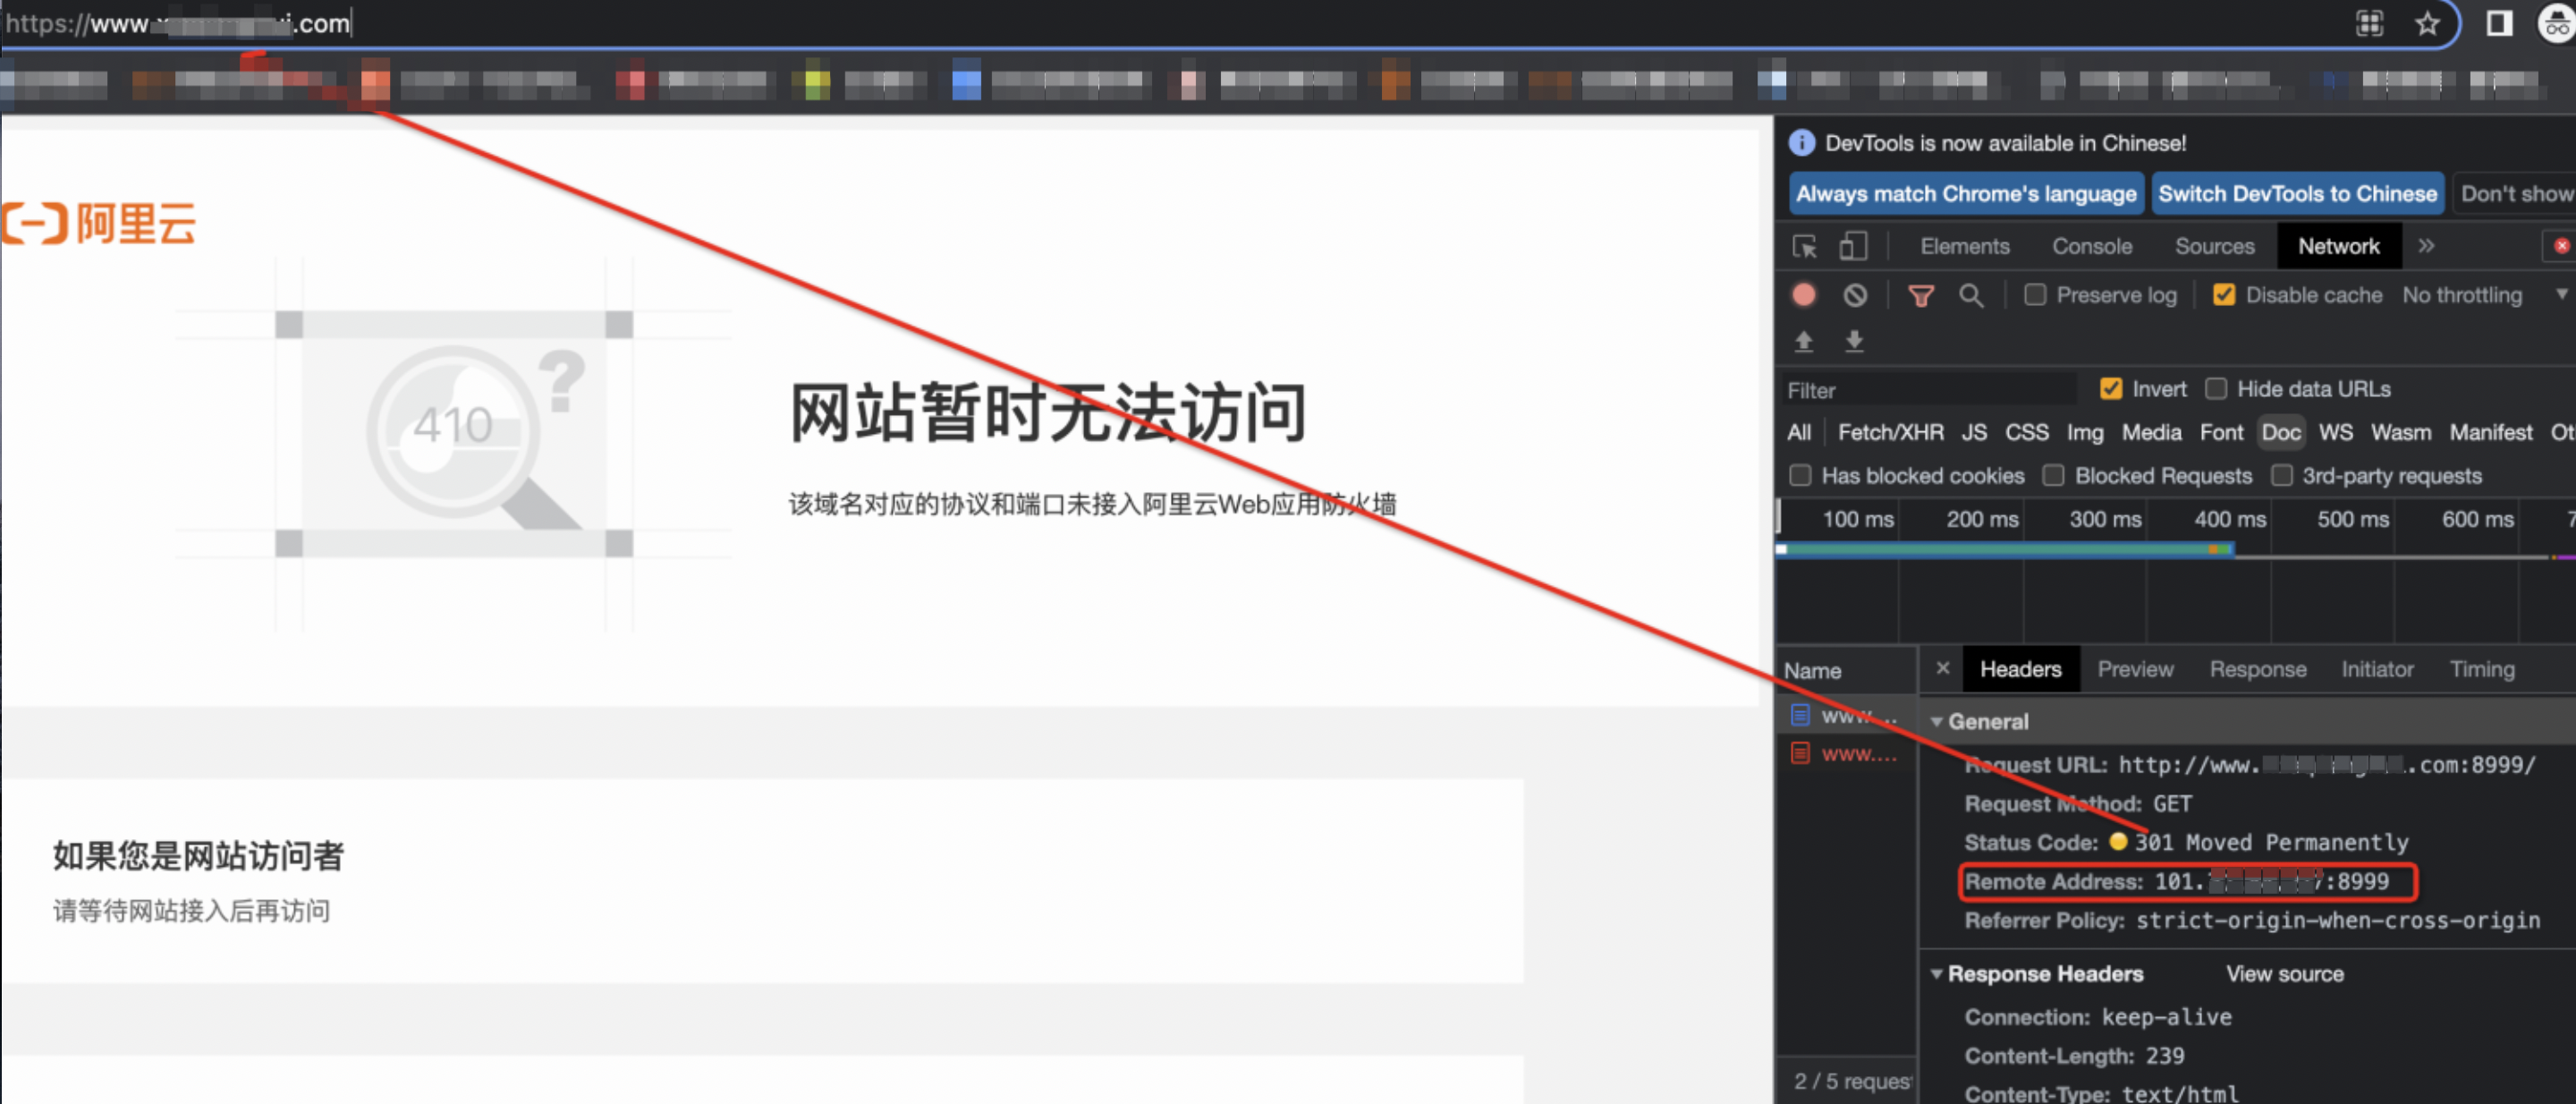Click the inspect element selector icon

coord(1805,247)
